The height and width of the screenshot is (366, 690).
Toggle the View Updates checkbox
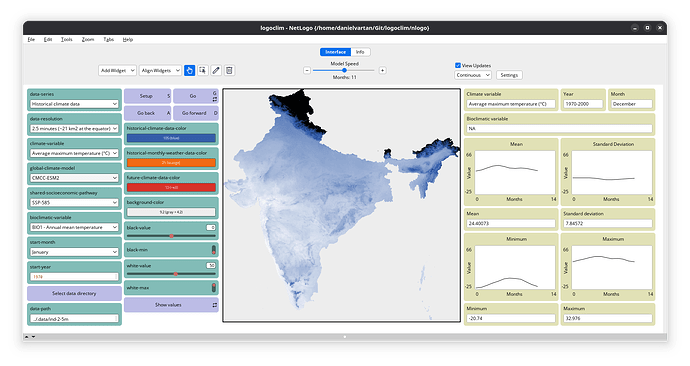pyautogui.click(x=458, y=65)
